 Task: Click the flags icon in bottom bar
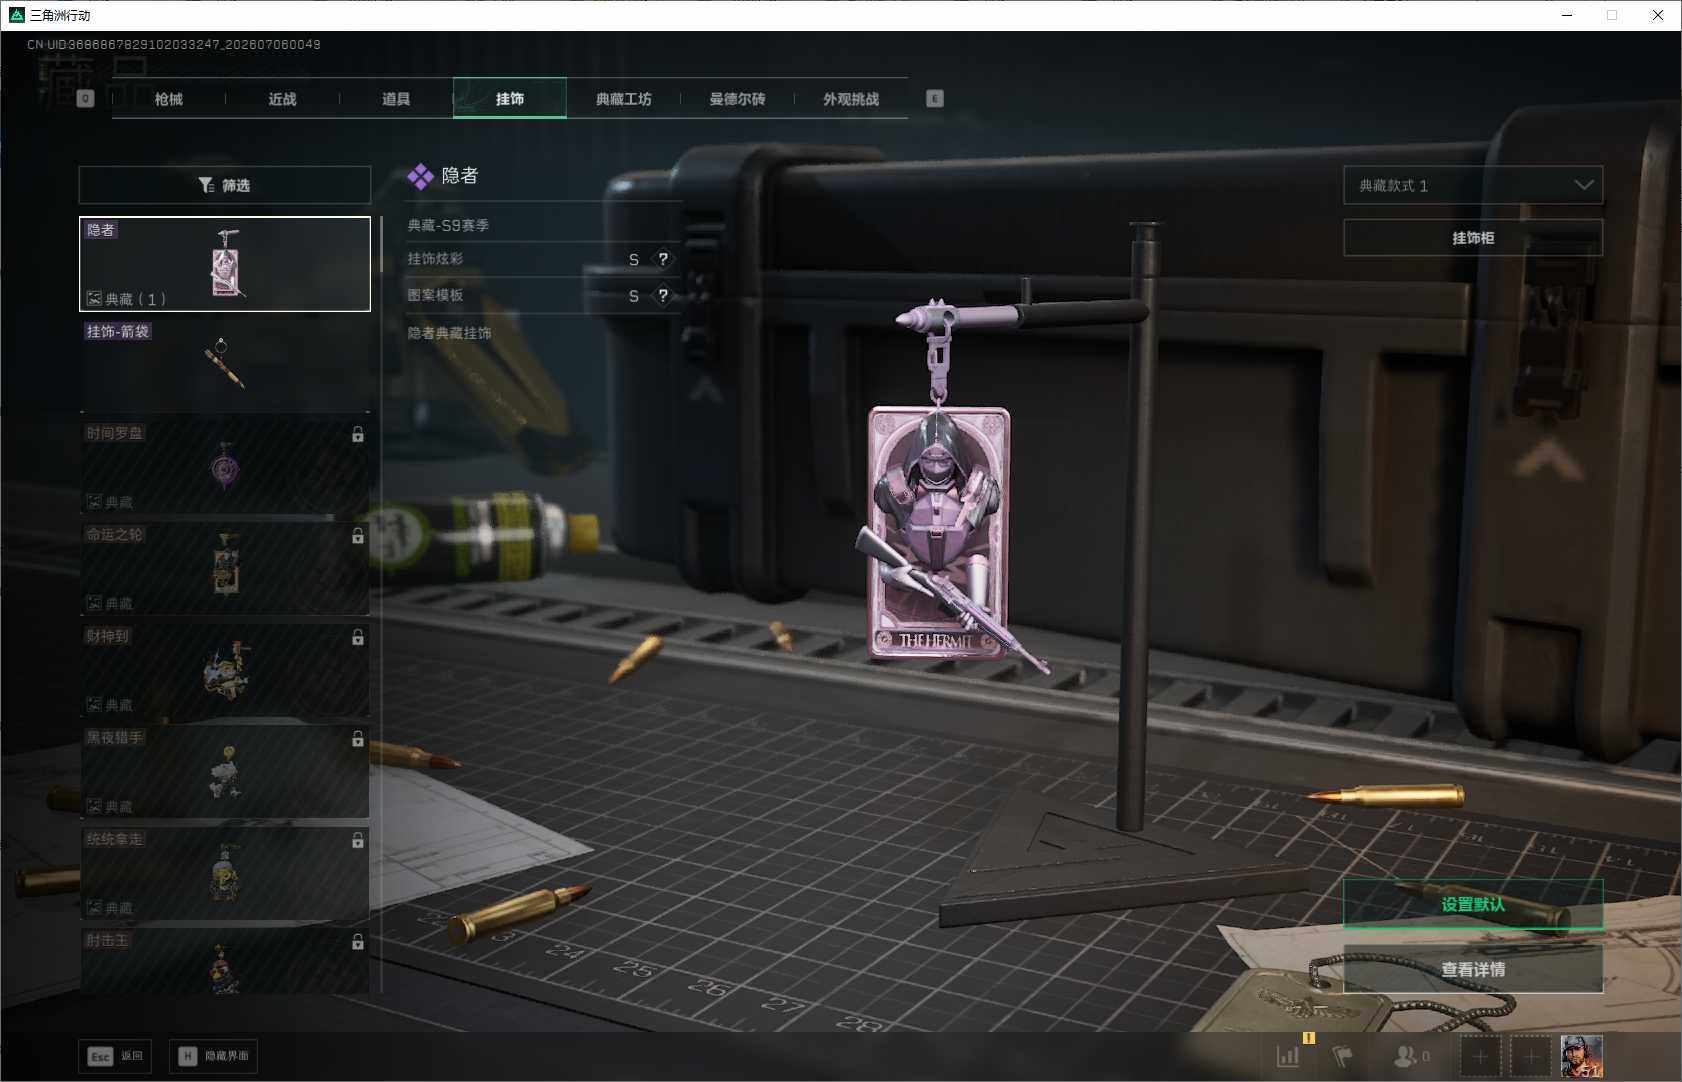[1343, 1056]
